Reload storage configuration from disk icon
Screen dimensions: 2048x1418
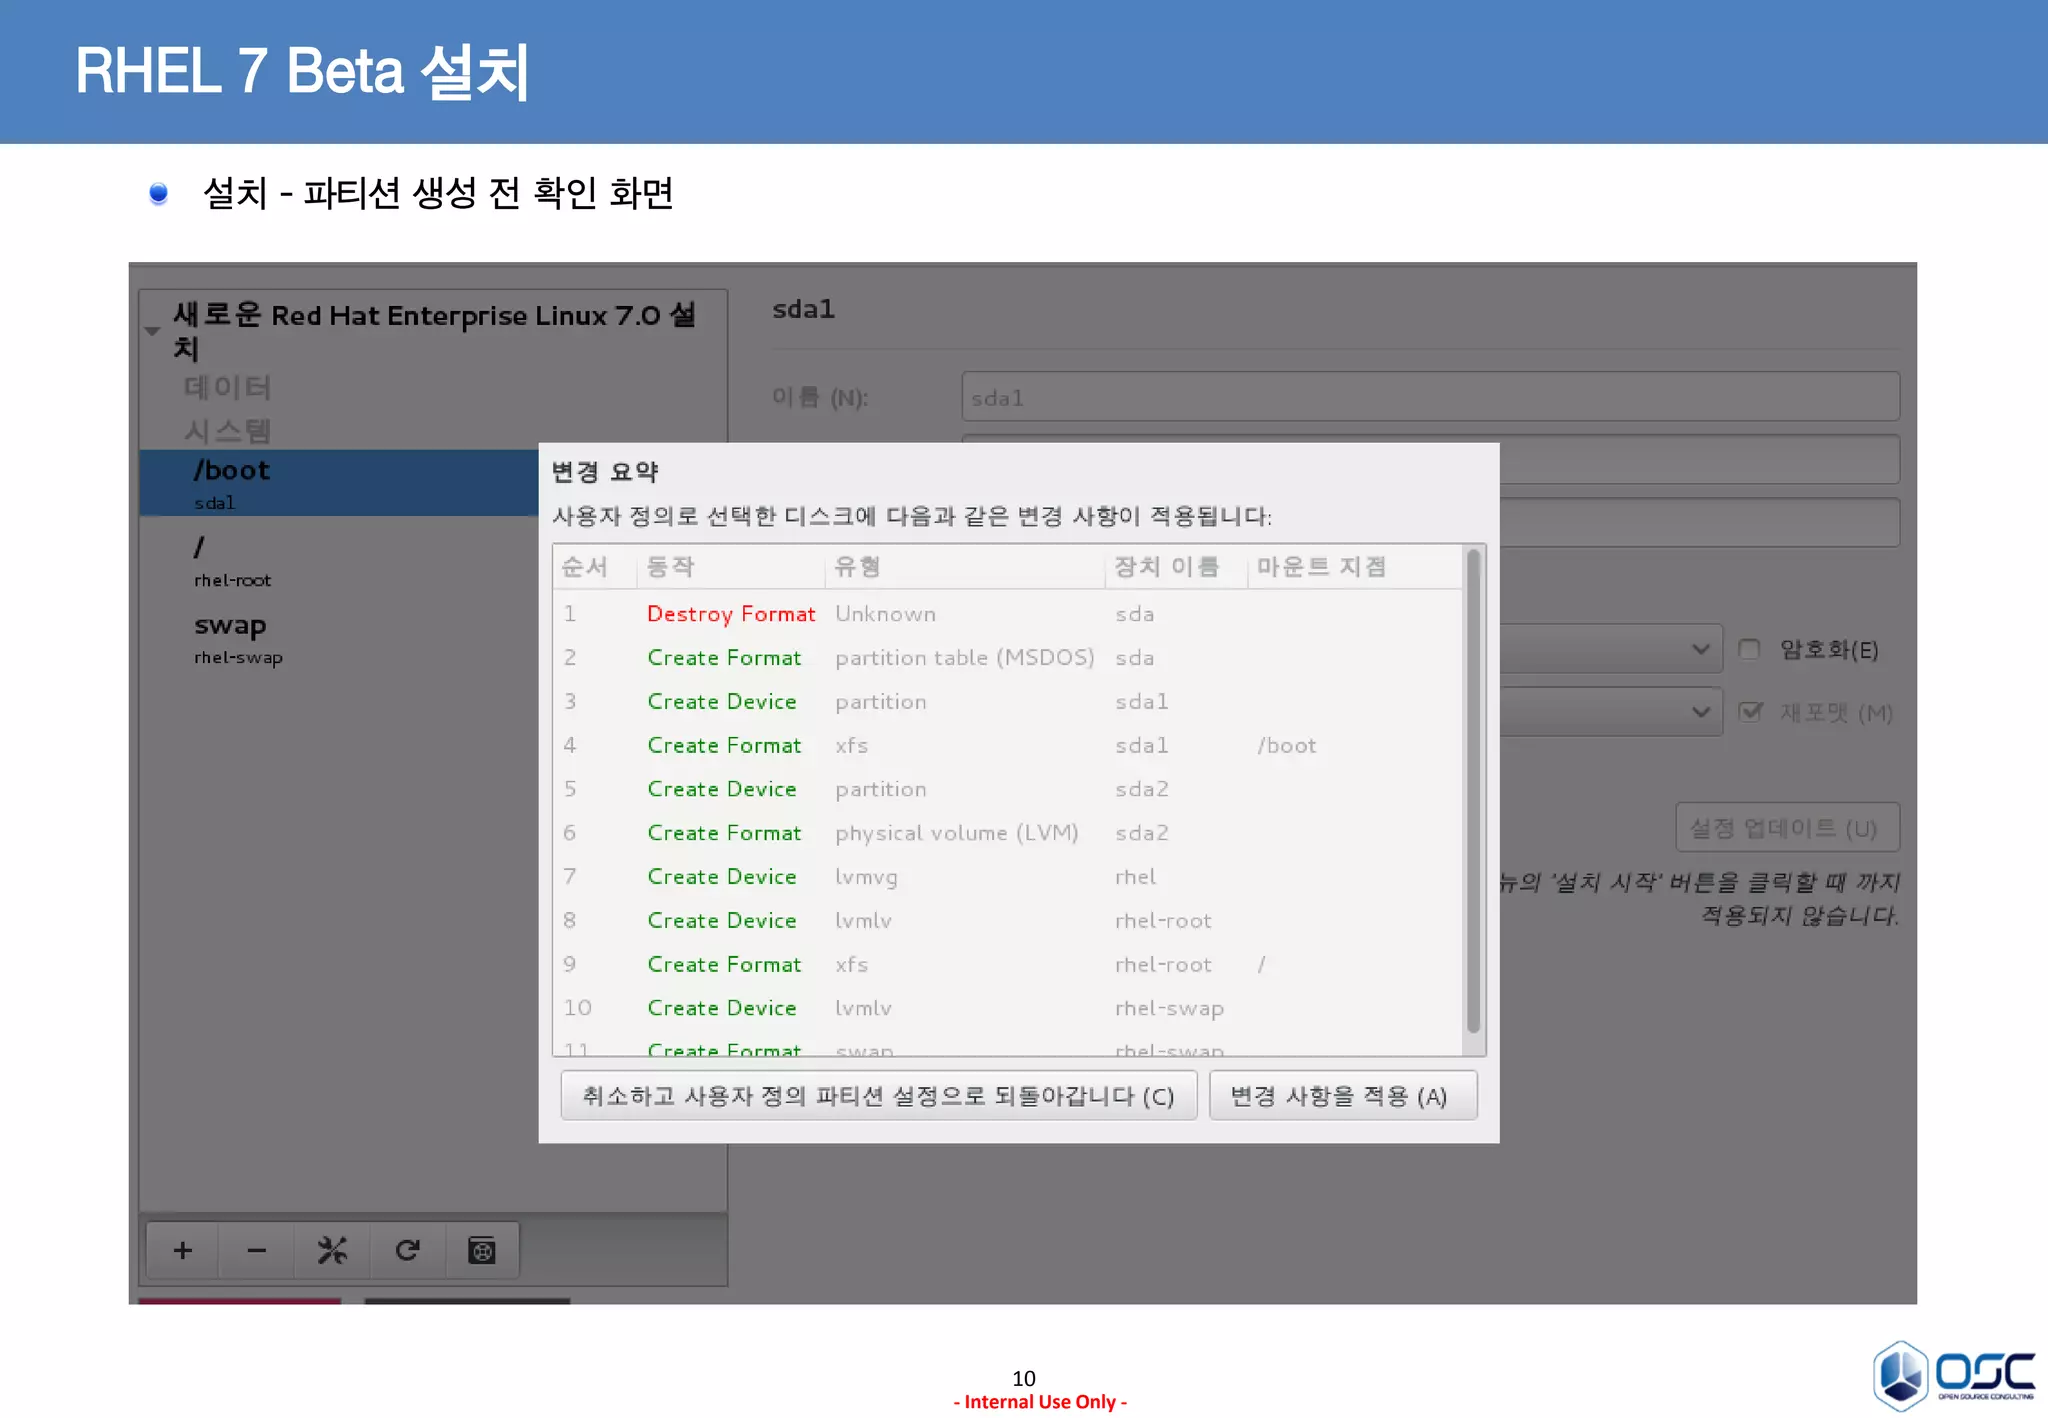[407, 1250]
